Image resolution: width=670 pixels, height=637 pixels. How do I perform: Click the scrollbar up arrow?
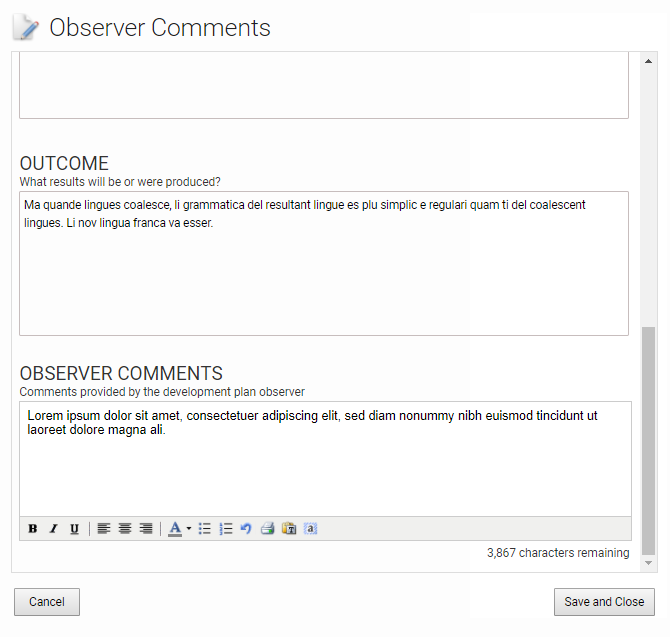click(x=648, y=61)
